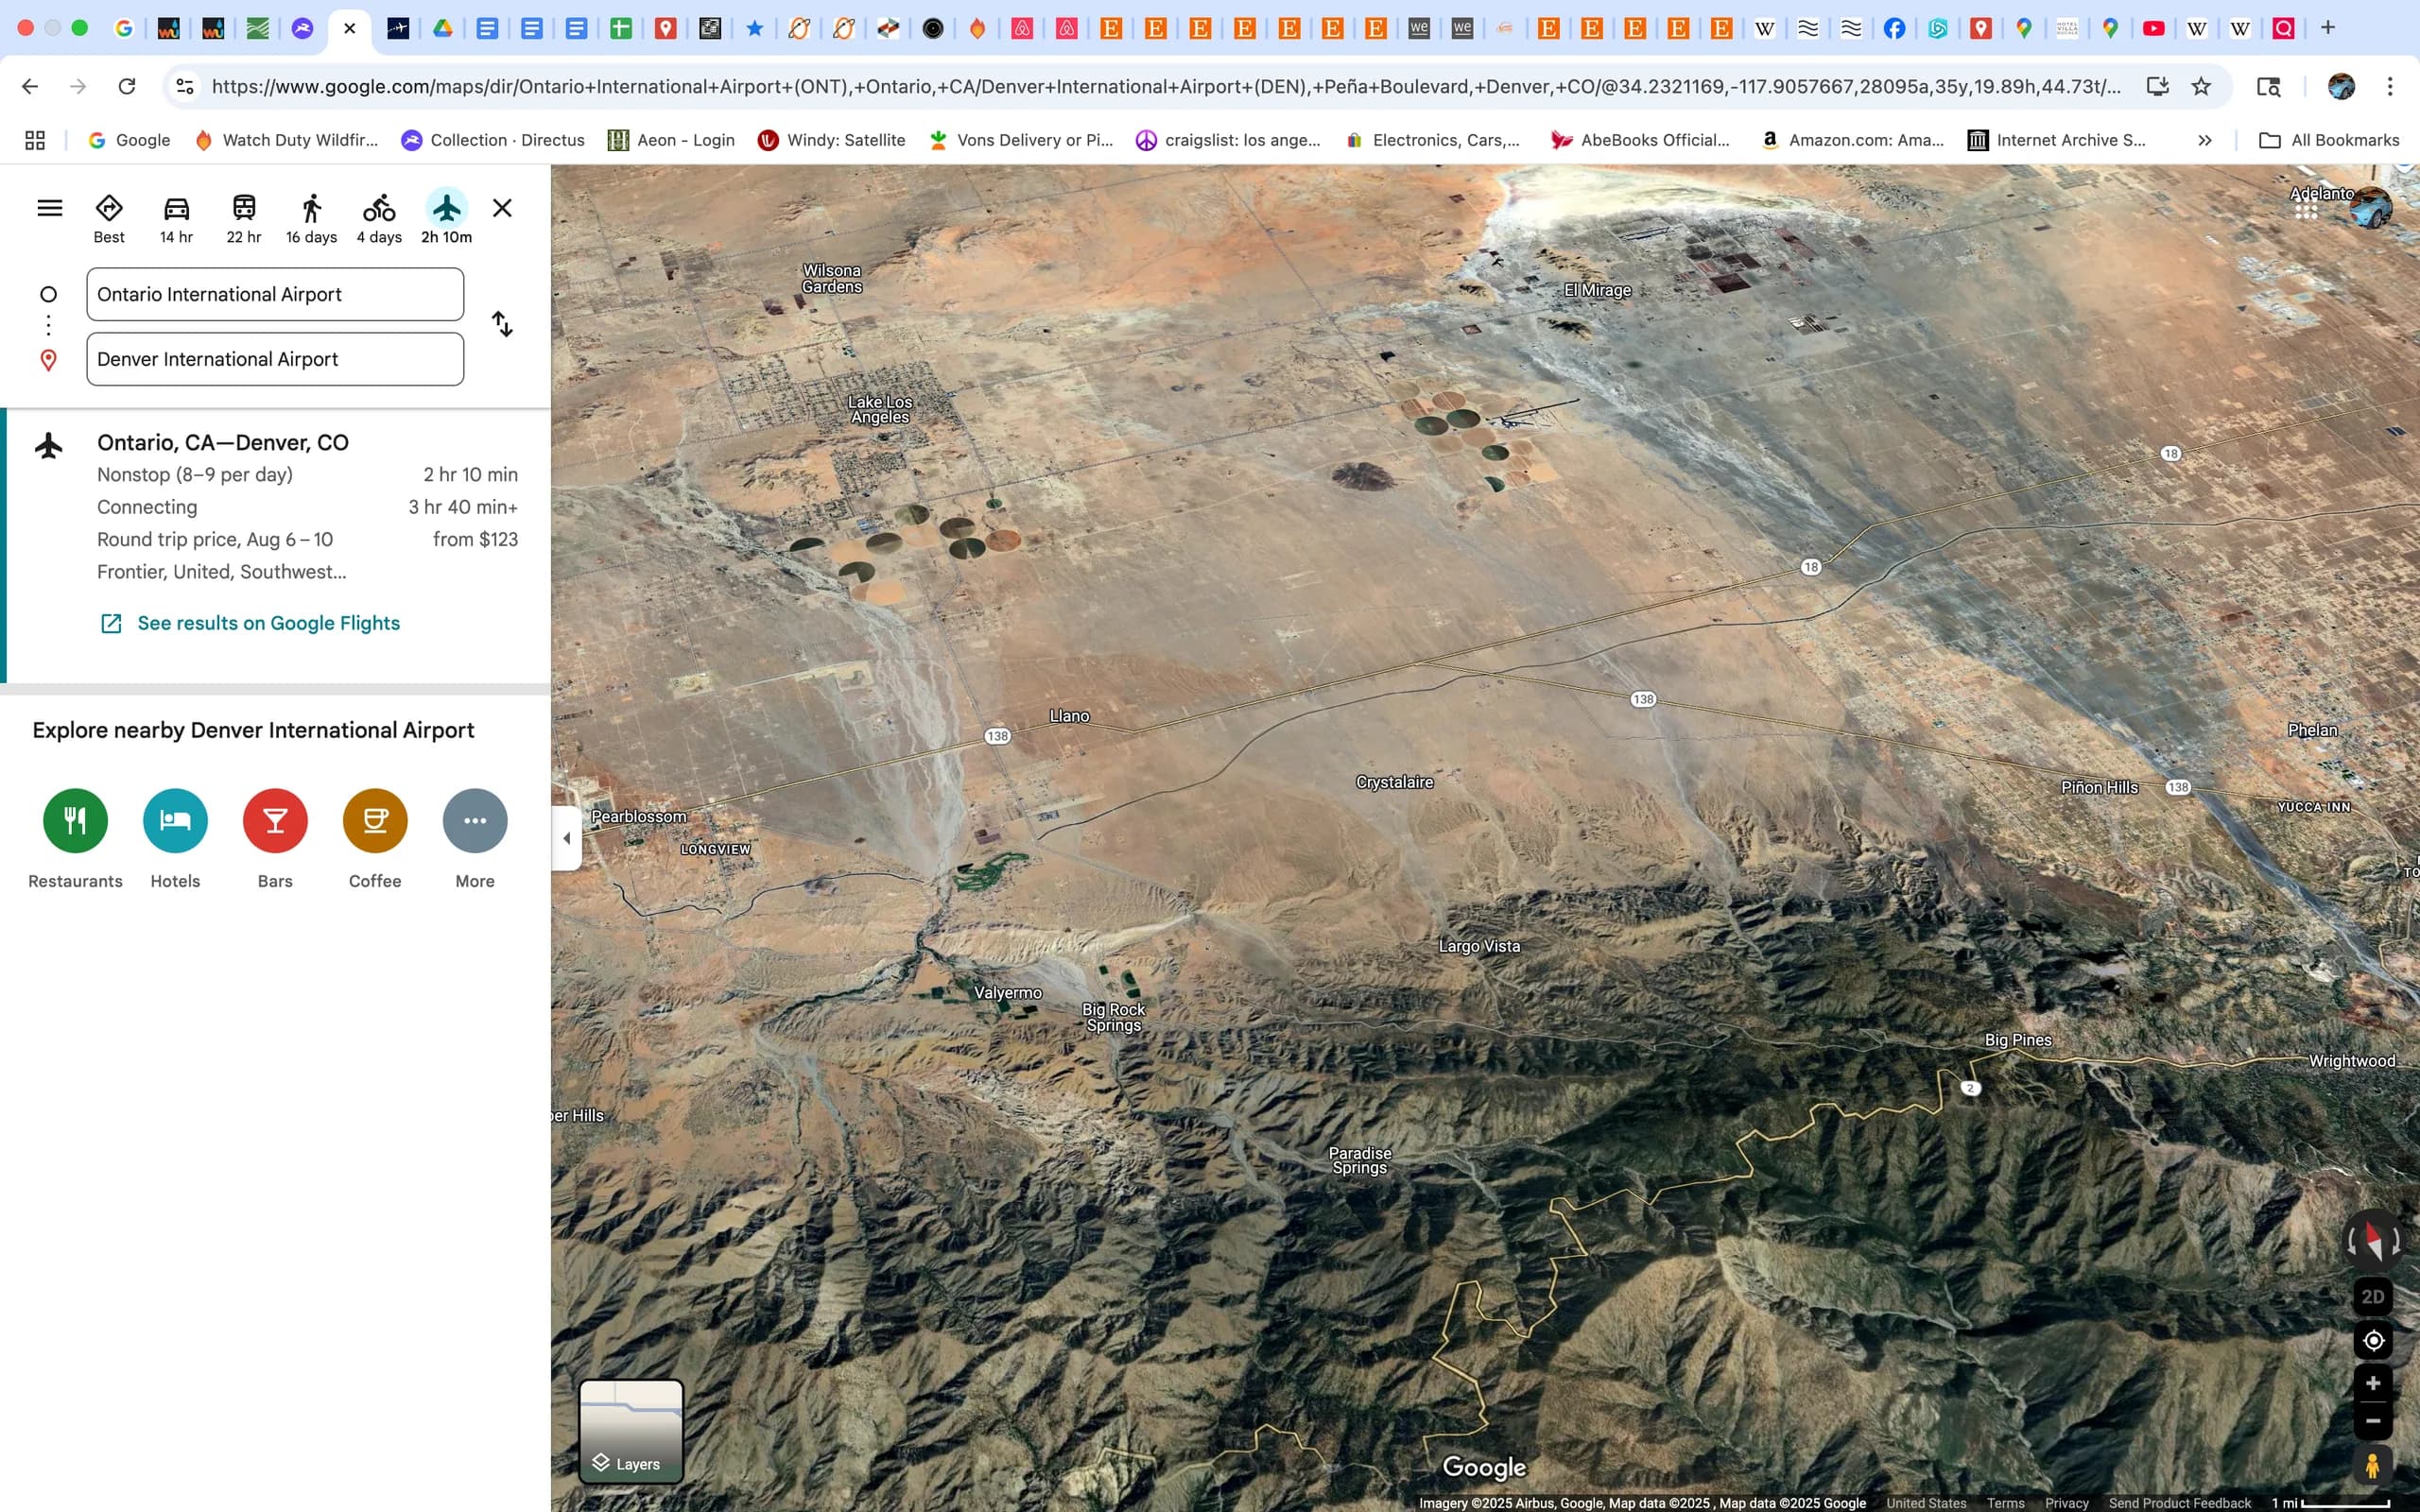The height and width of the screenshot is (1512, 2420).
Task: Reload the current page
Action: (127, 86)
